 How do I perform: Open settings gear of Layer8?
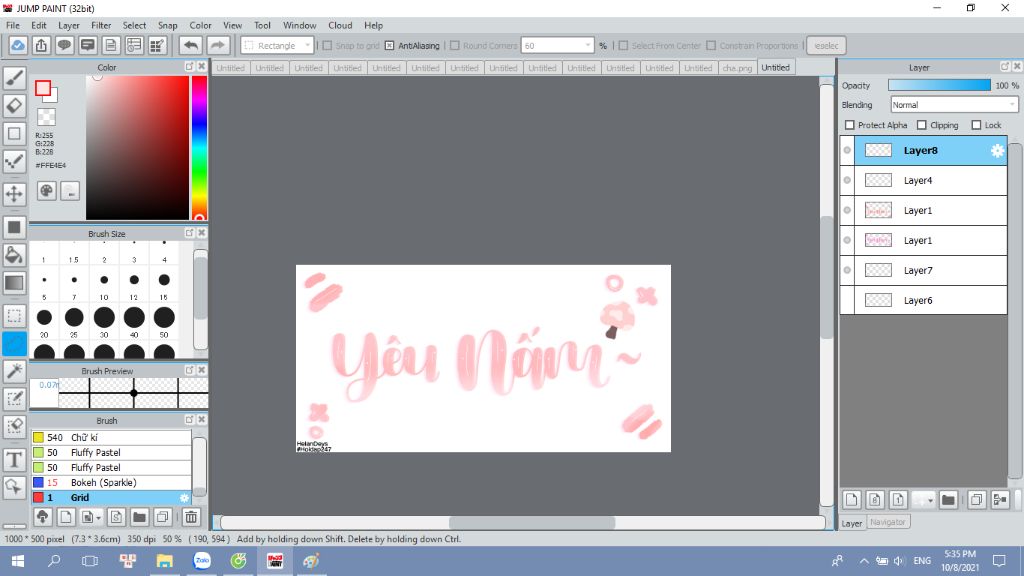(997, 150)
